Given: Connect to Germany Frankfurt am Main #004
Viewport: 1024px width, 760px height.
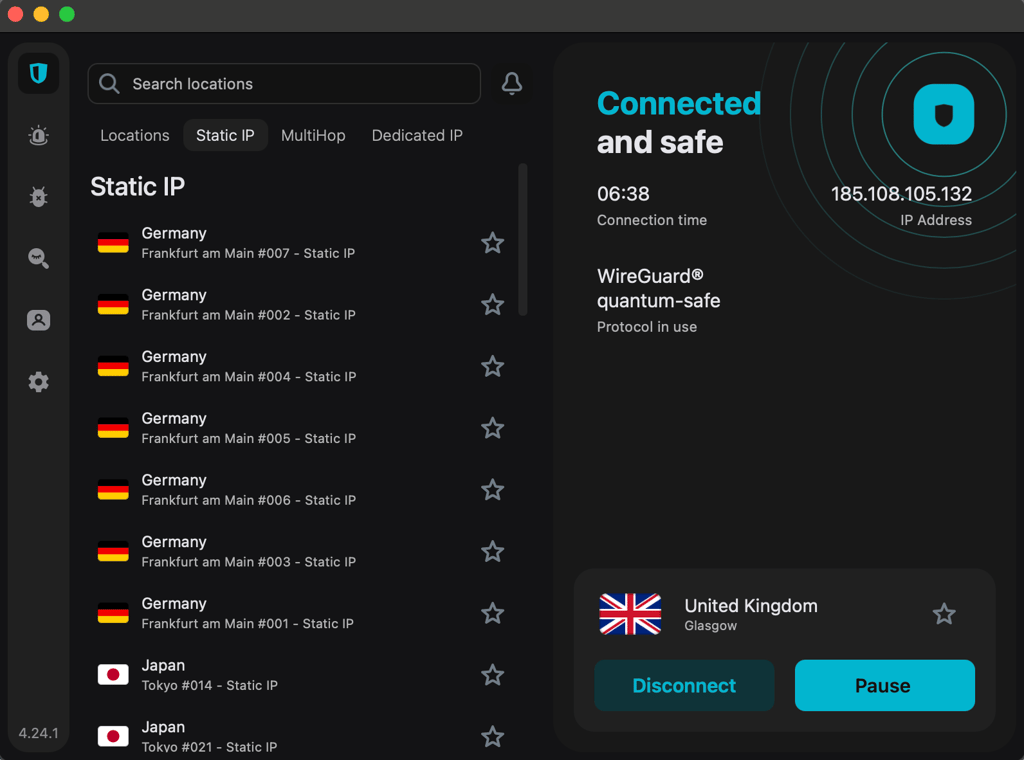Looking at the screenshot, I should 300,366.
